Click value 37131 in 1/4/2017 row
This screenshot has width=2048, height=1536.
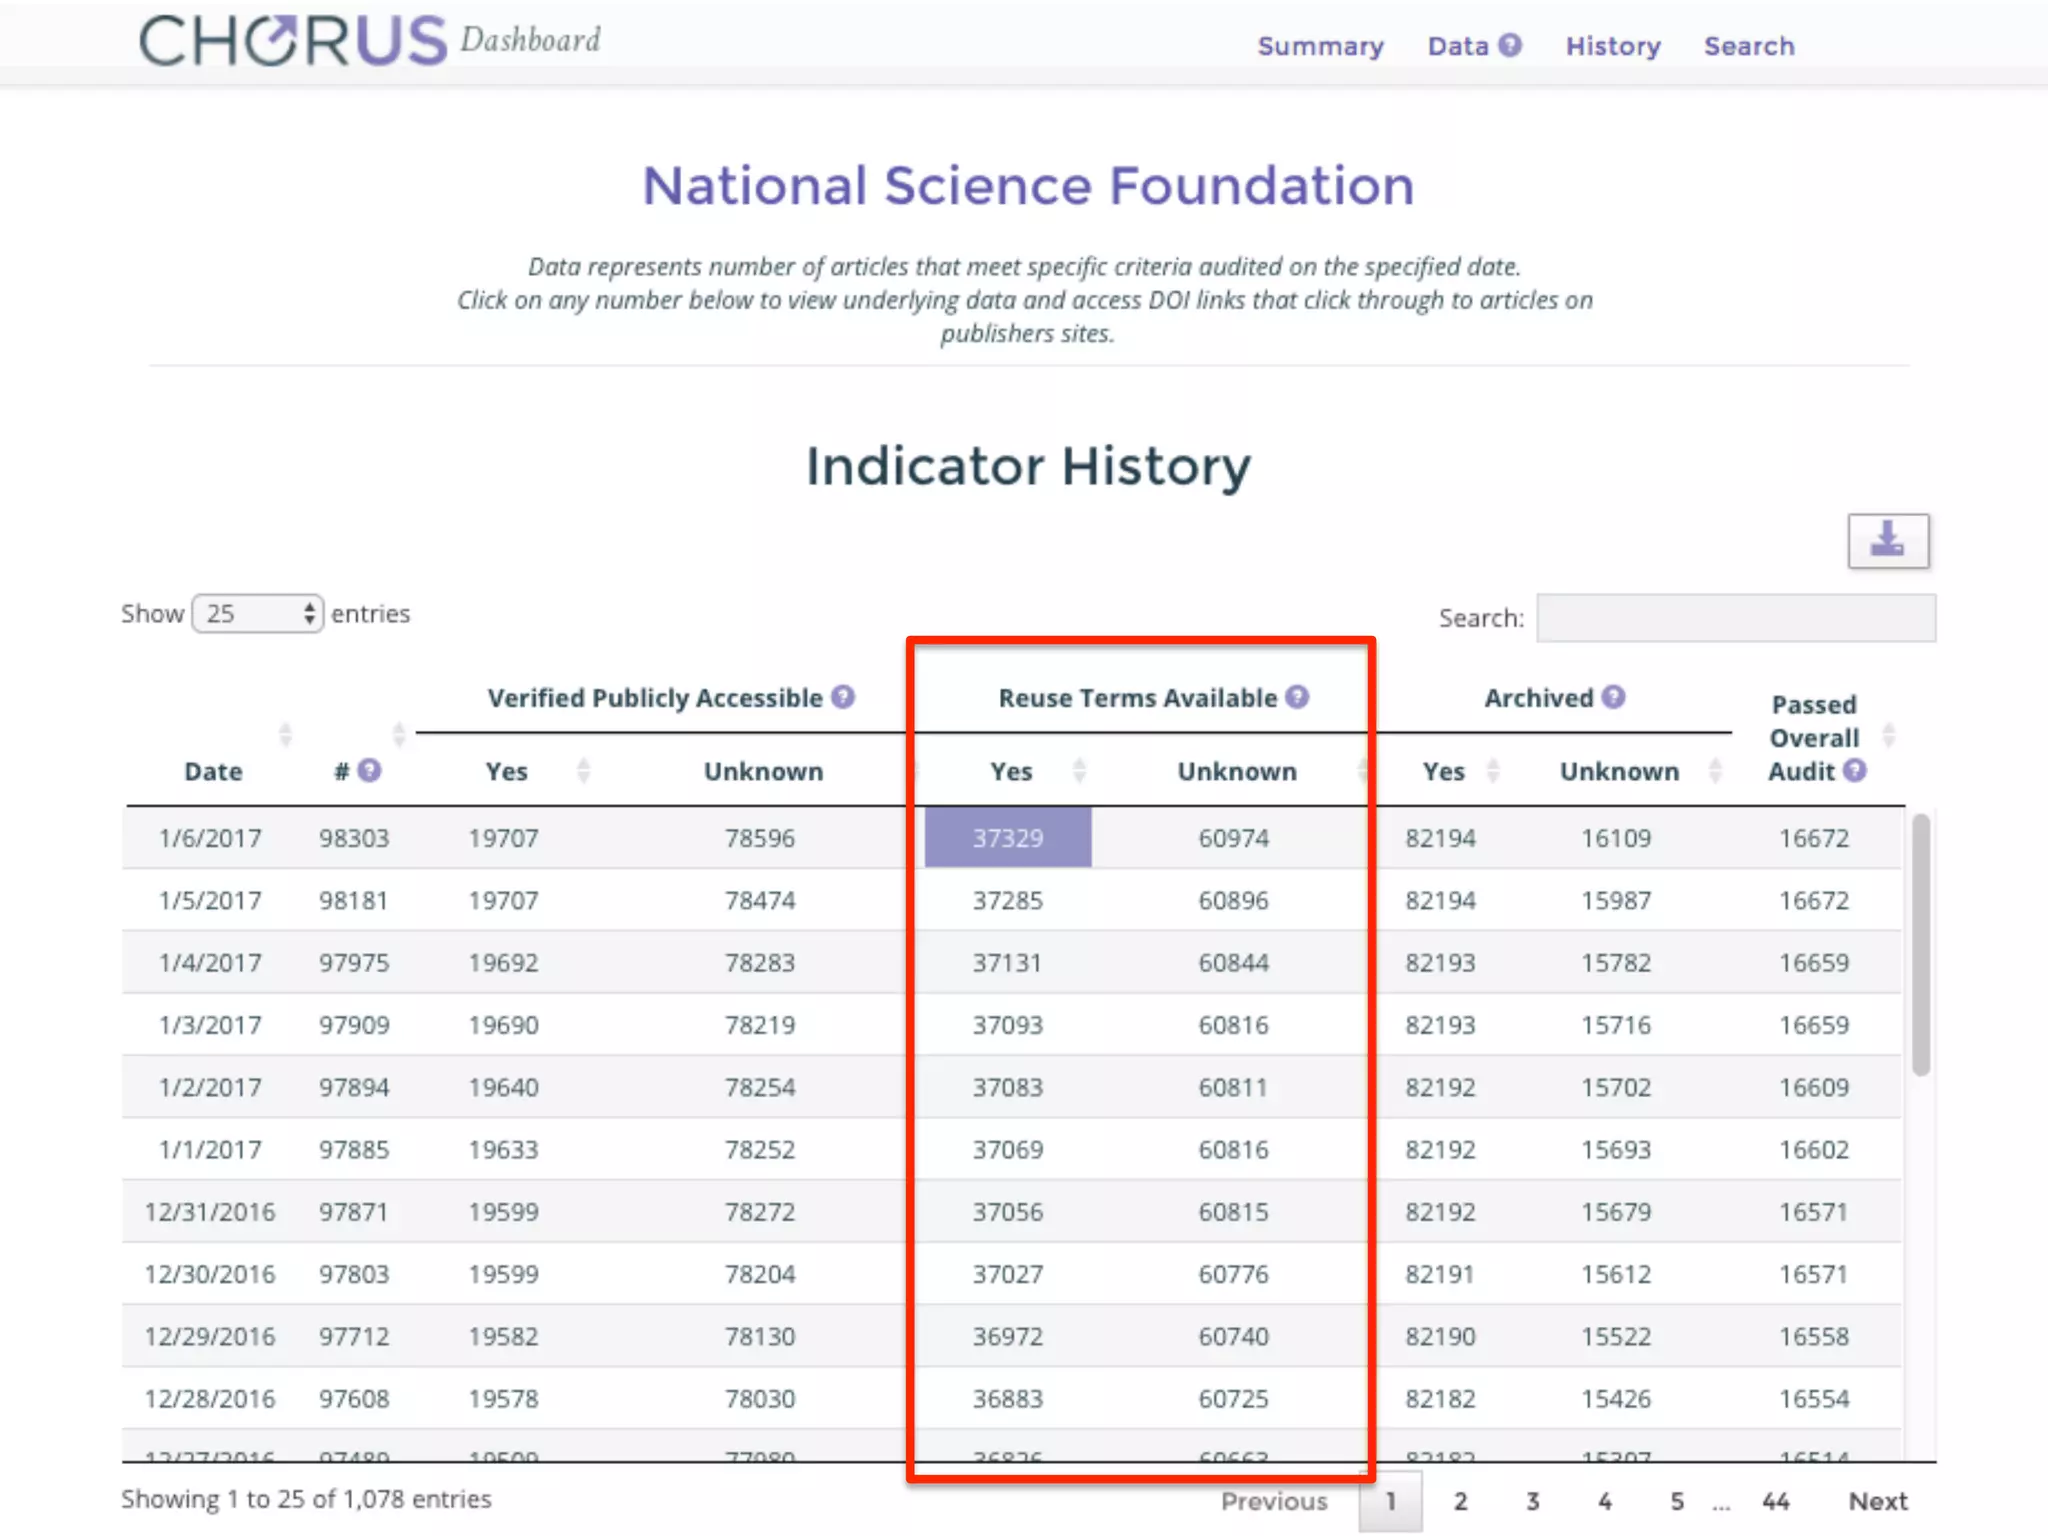(1008, 962)
